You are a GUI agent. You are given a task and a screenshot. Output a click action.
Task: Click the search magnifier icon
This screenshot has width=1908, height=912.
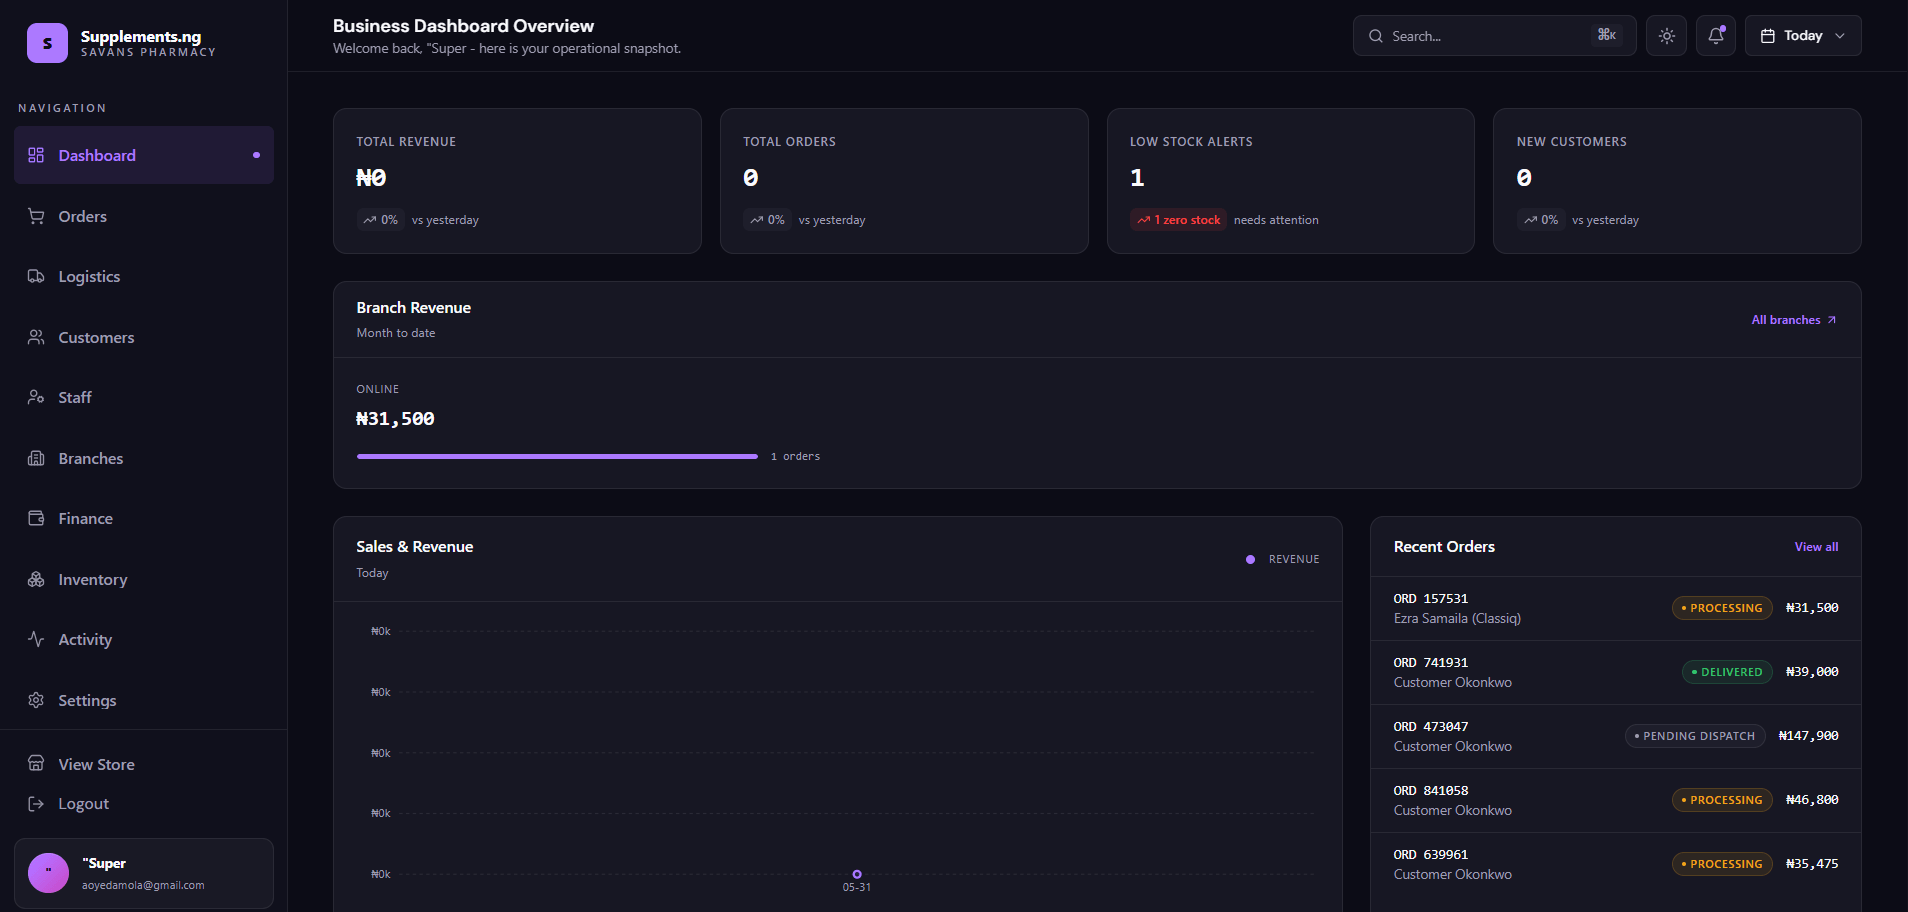click(1376, 36)
